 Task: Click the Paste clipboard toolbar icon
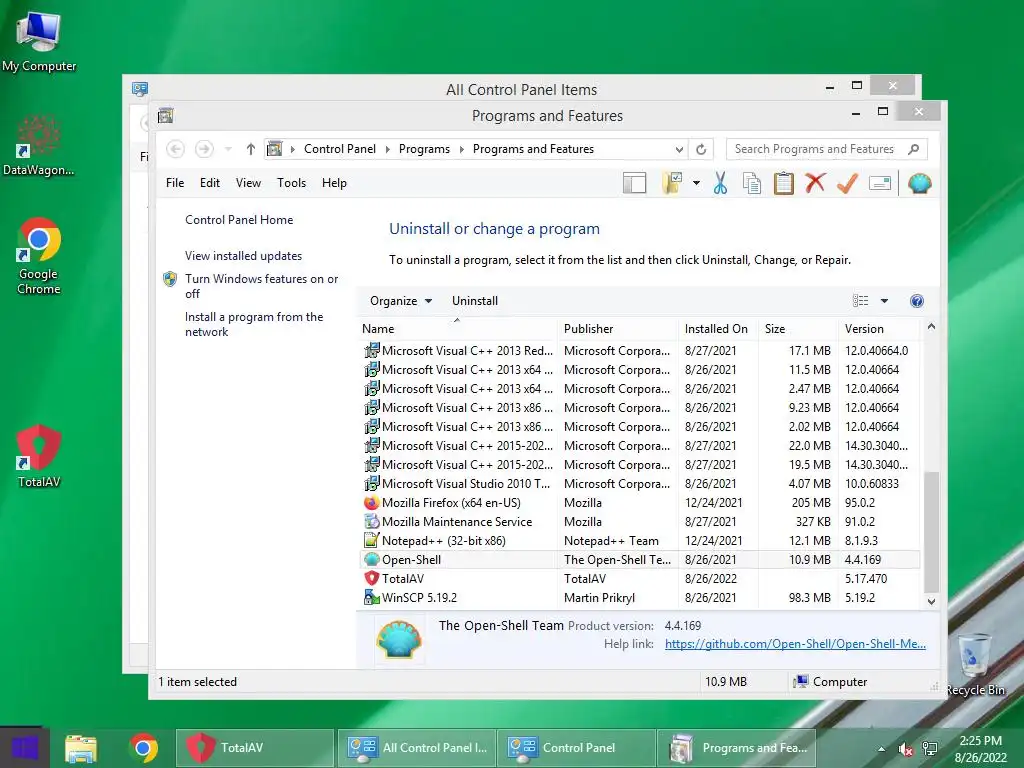[x=784, y=184]
